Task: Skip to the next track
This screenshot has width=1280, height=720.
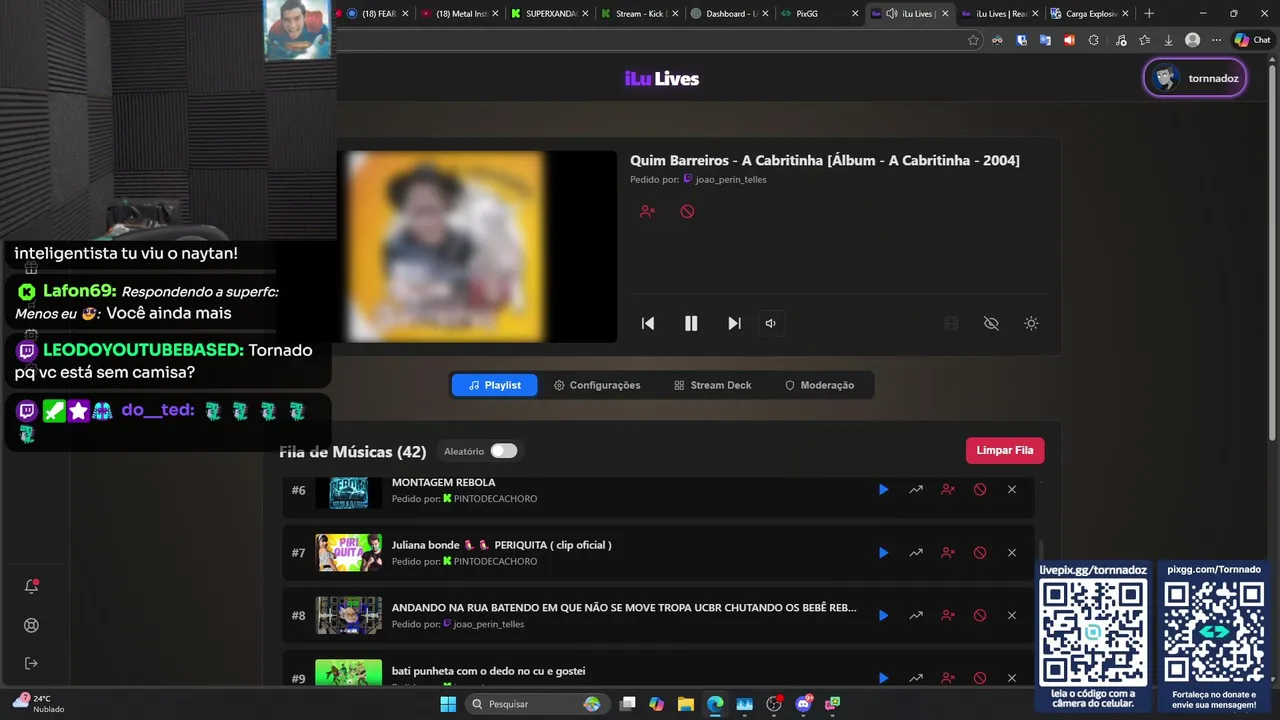Action: click(x=734, y=323)
